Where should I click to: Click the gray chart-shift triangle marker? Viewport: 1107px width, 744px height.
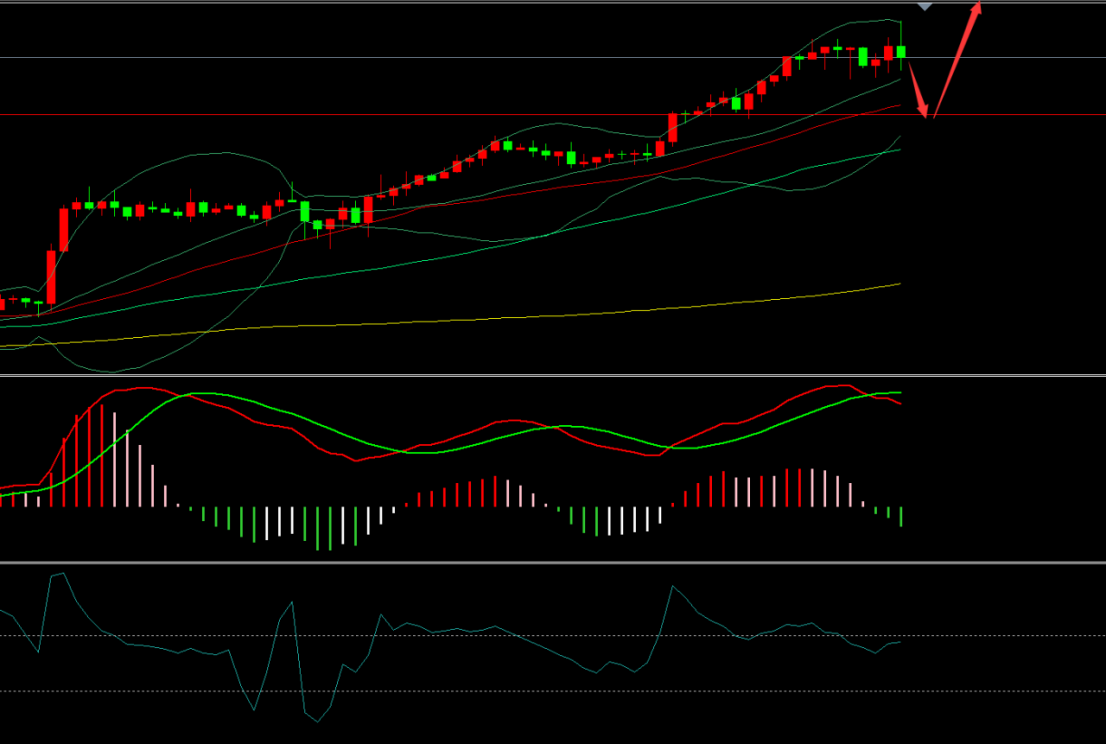(925, 7)
